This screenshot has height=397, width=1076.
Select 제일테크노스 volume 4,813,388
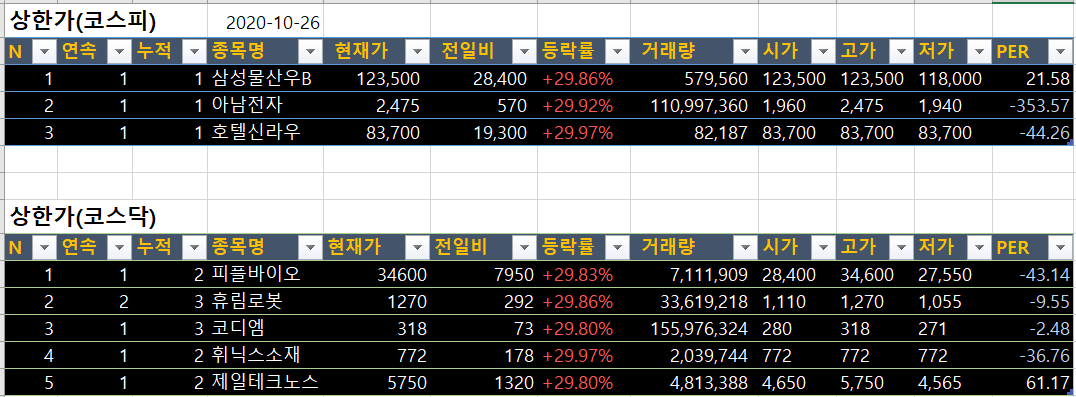pos(694,382)
